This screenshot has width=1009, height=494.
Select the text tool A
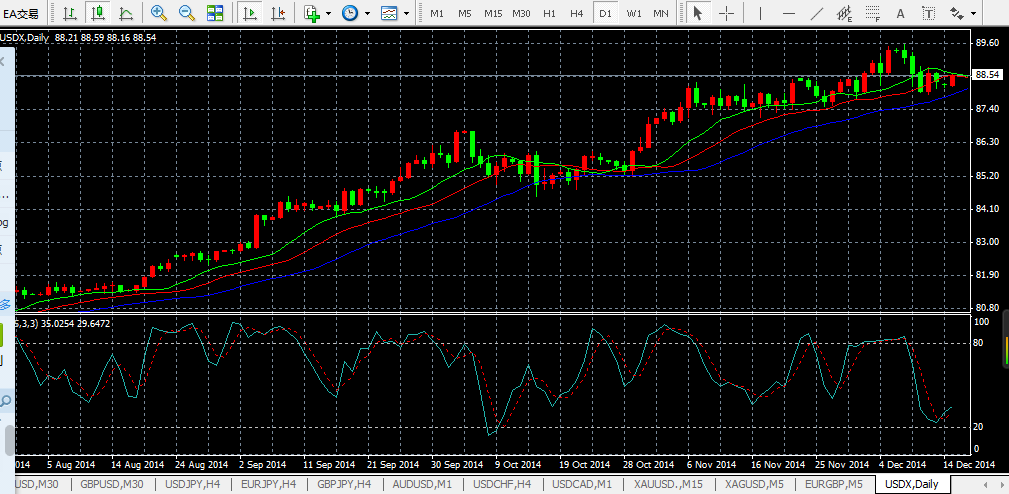(900, 13)
